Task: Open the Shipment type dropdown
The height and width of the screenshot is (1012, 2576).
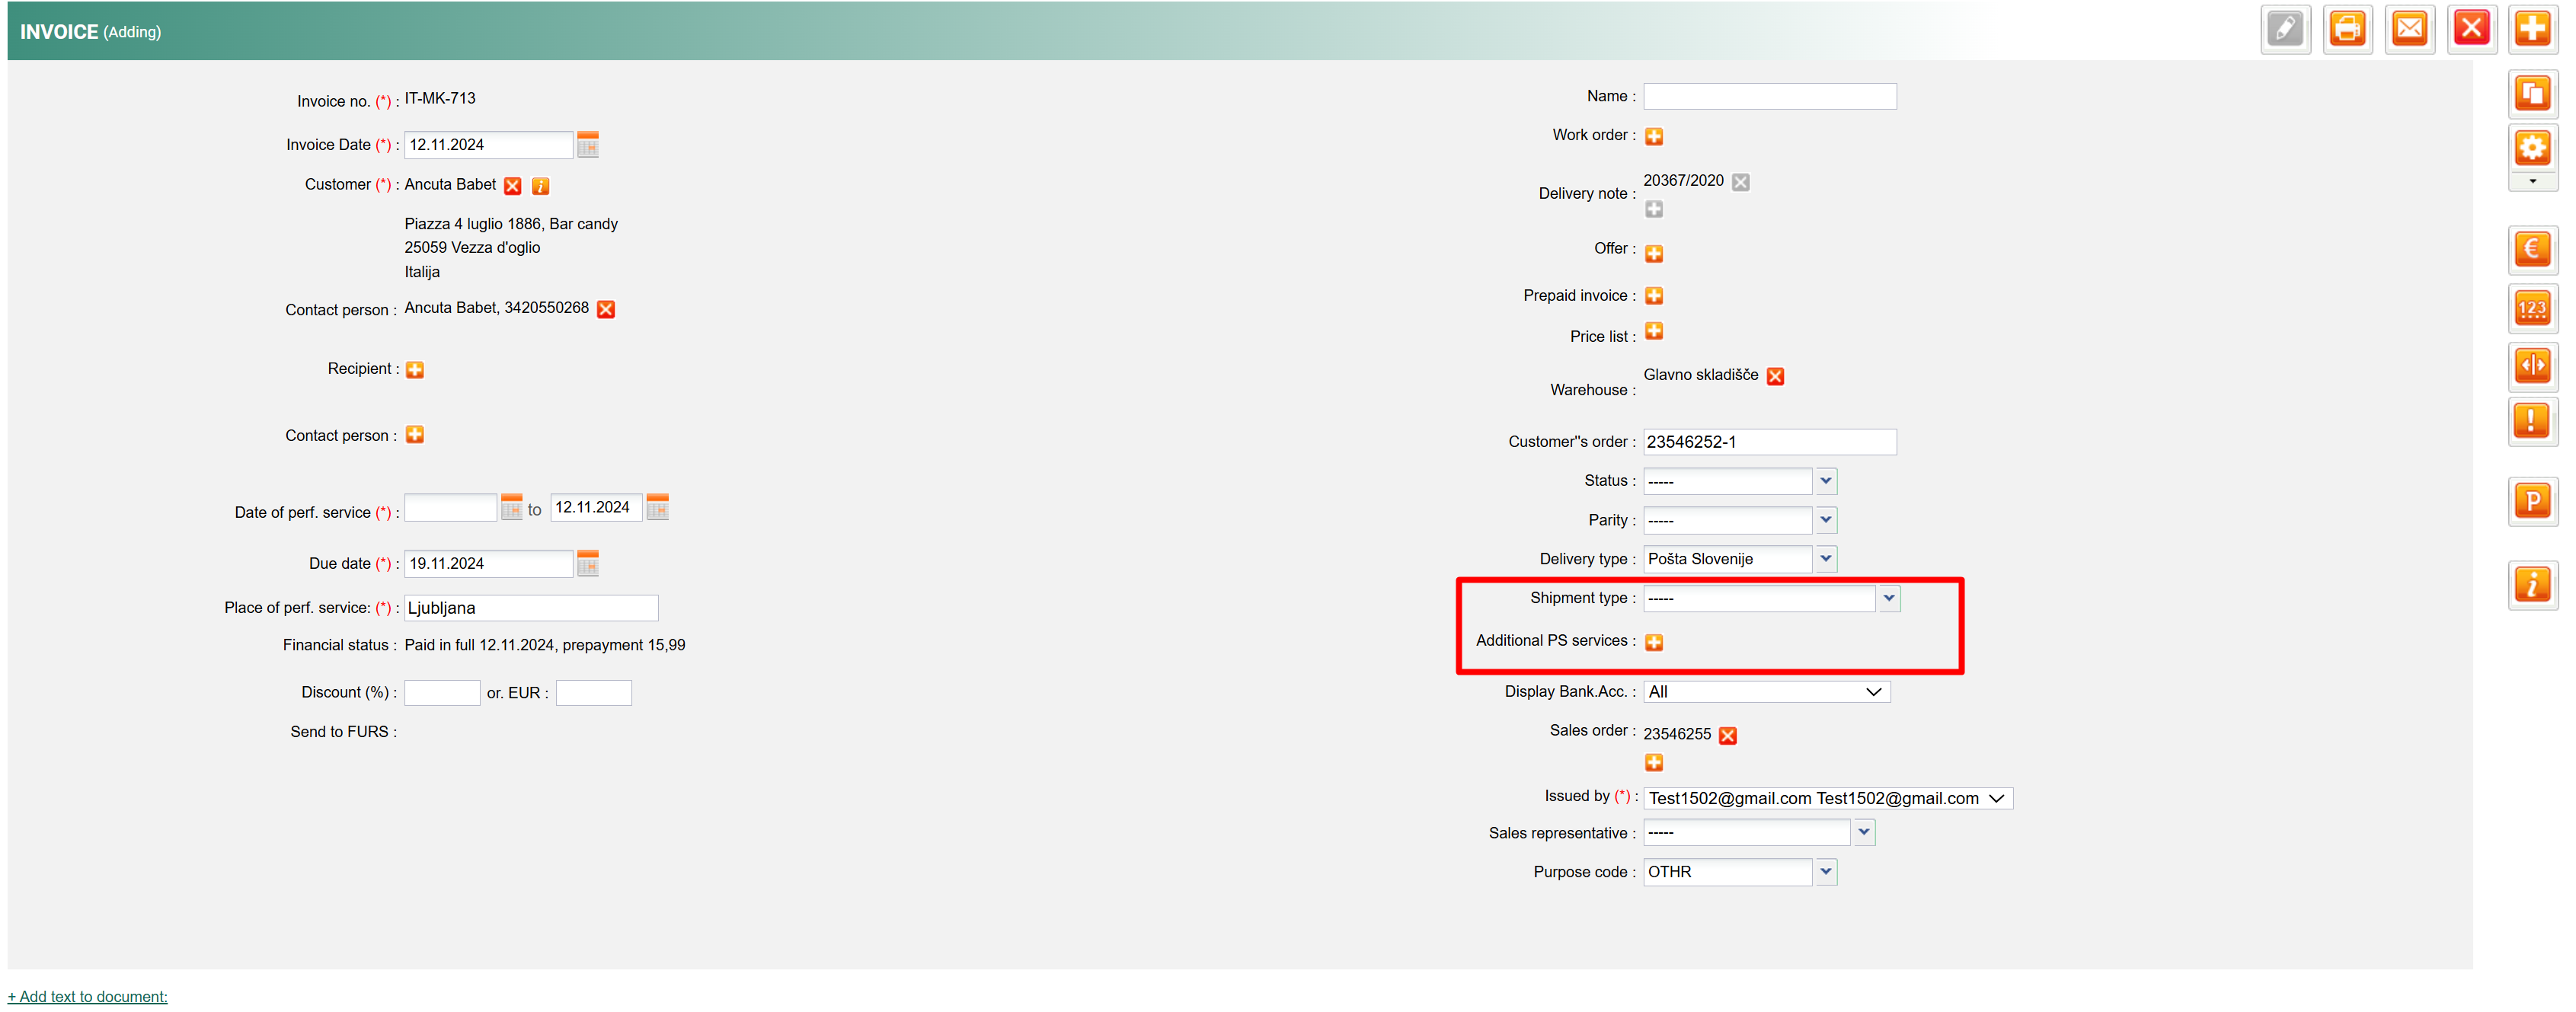Action: pyautogui.click(x=1888, y=598)
